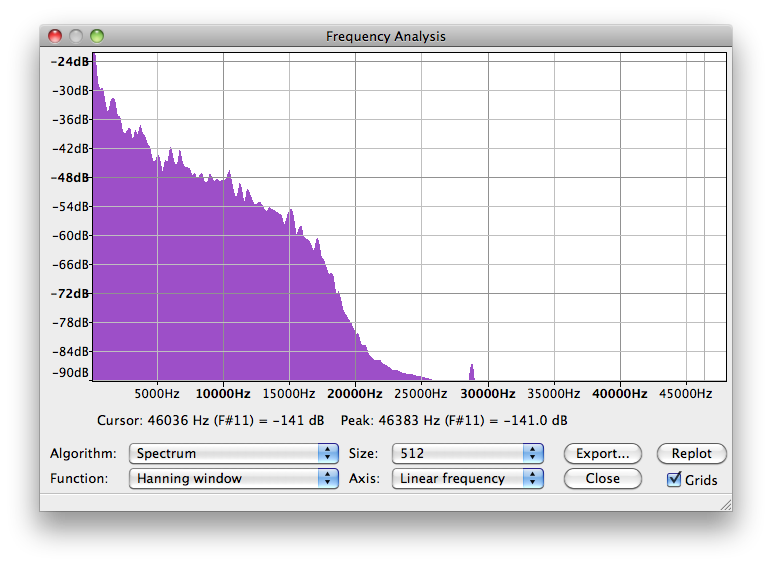Click the Frequency Analysis window title
The image size is (772, 566).
pyautogui.click(x=386, y=36)
